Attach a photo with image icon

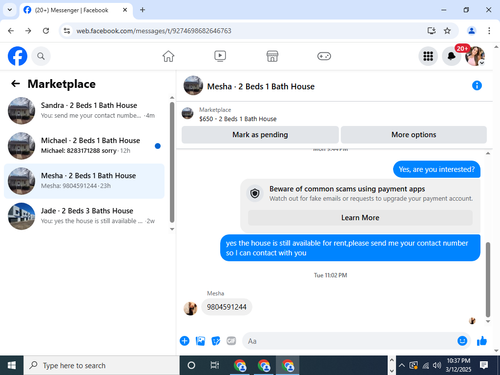200,341
